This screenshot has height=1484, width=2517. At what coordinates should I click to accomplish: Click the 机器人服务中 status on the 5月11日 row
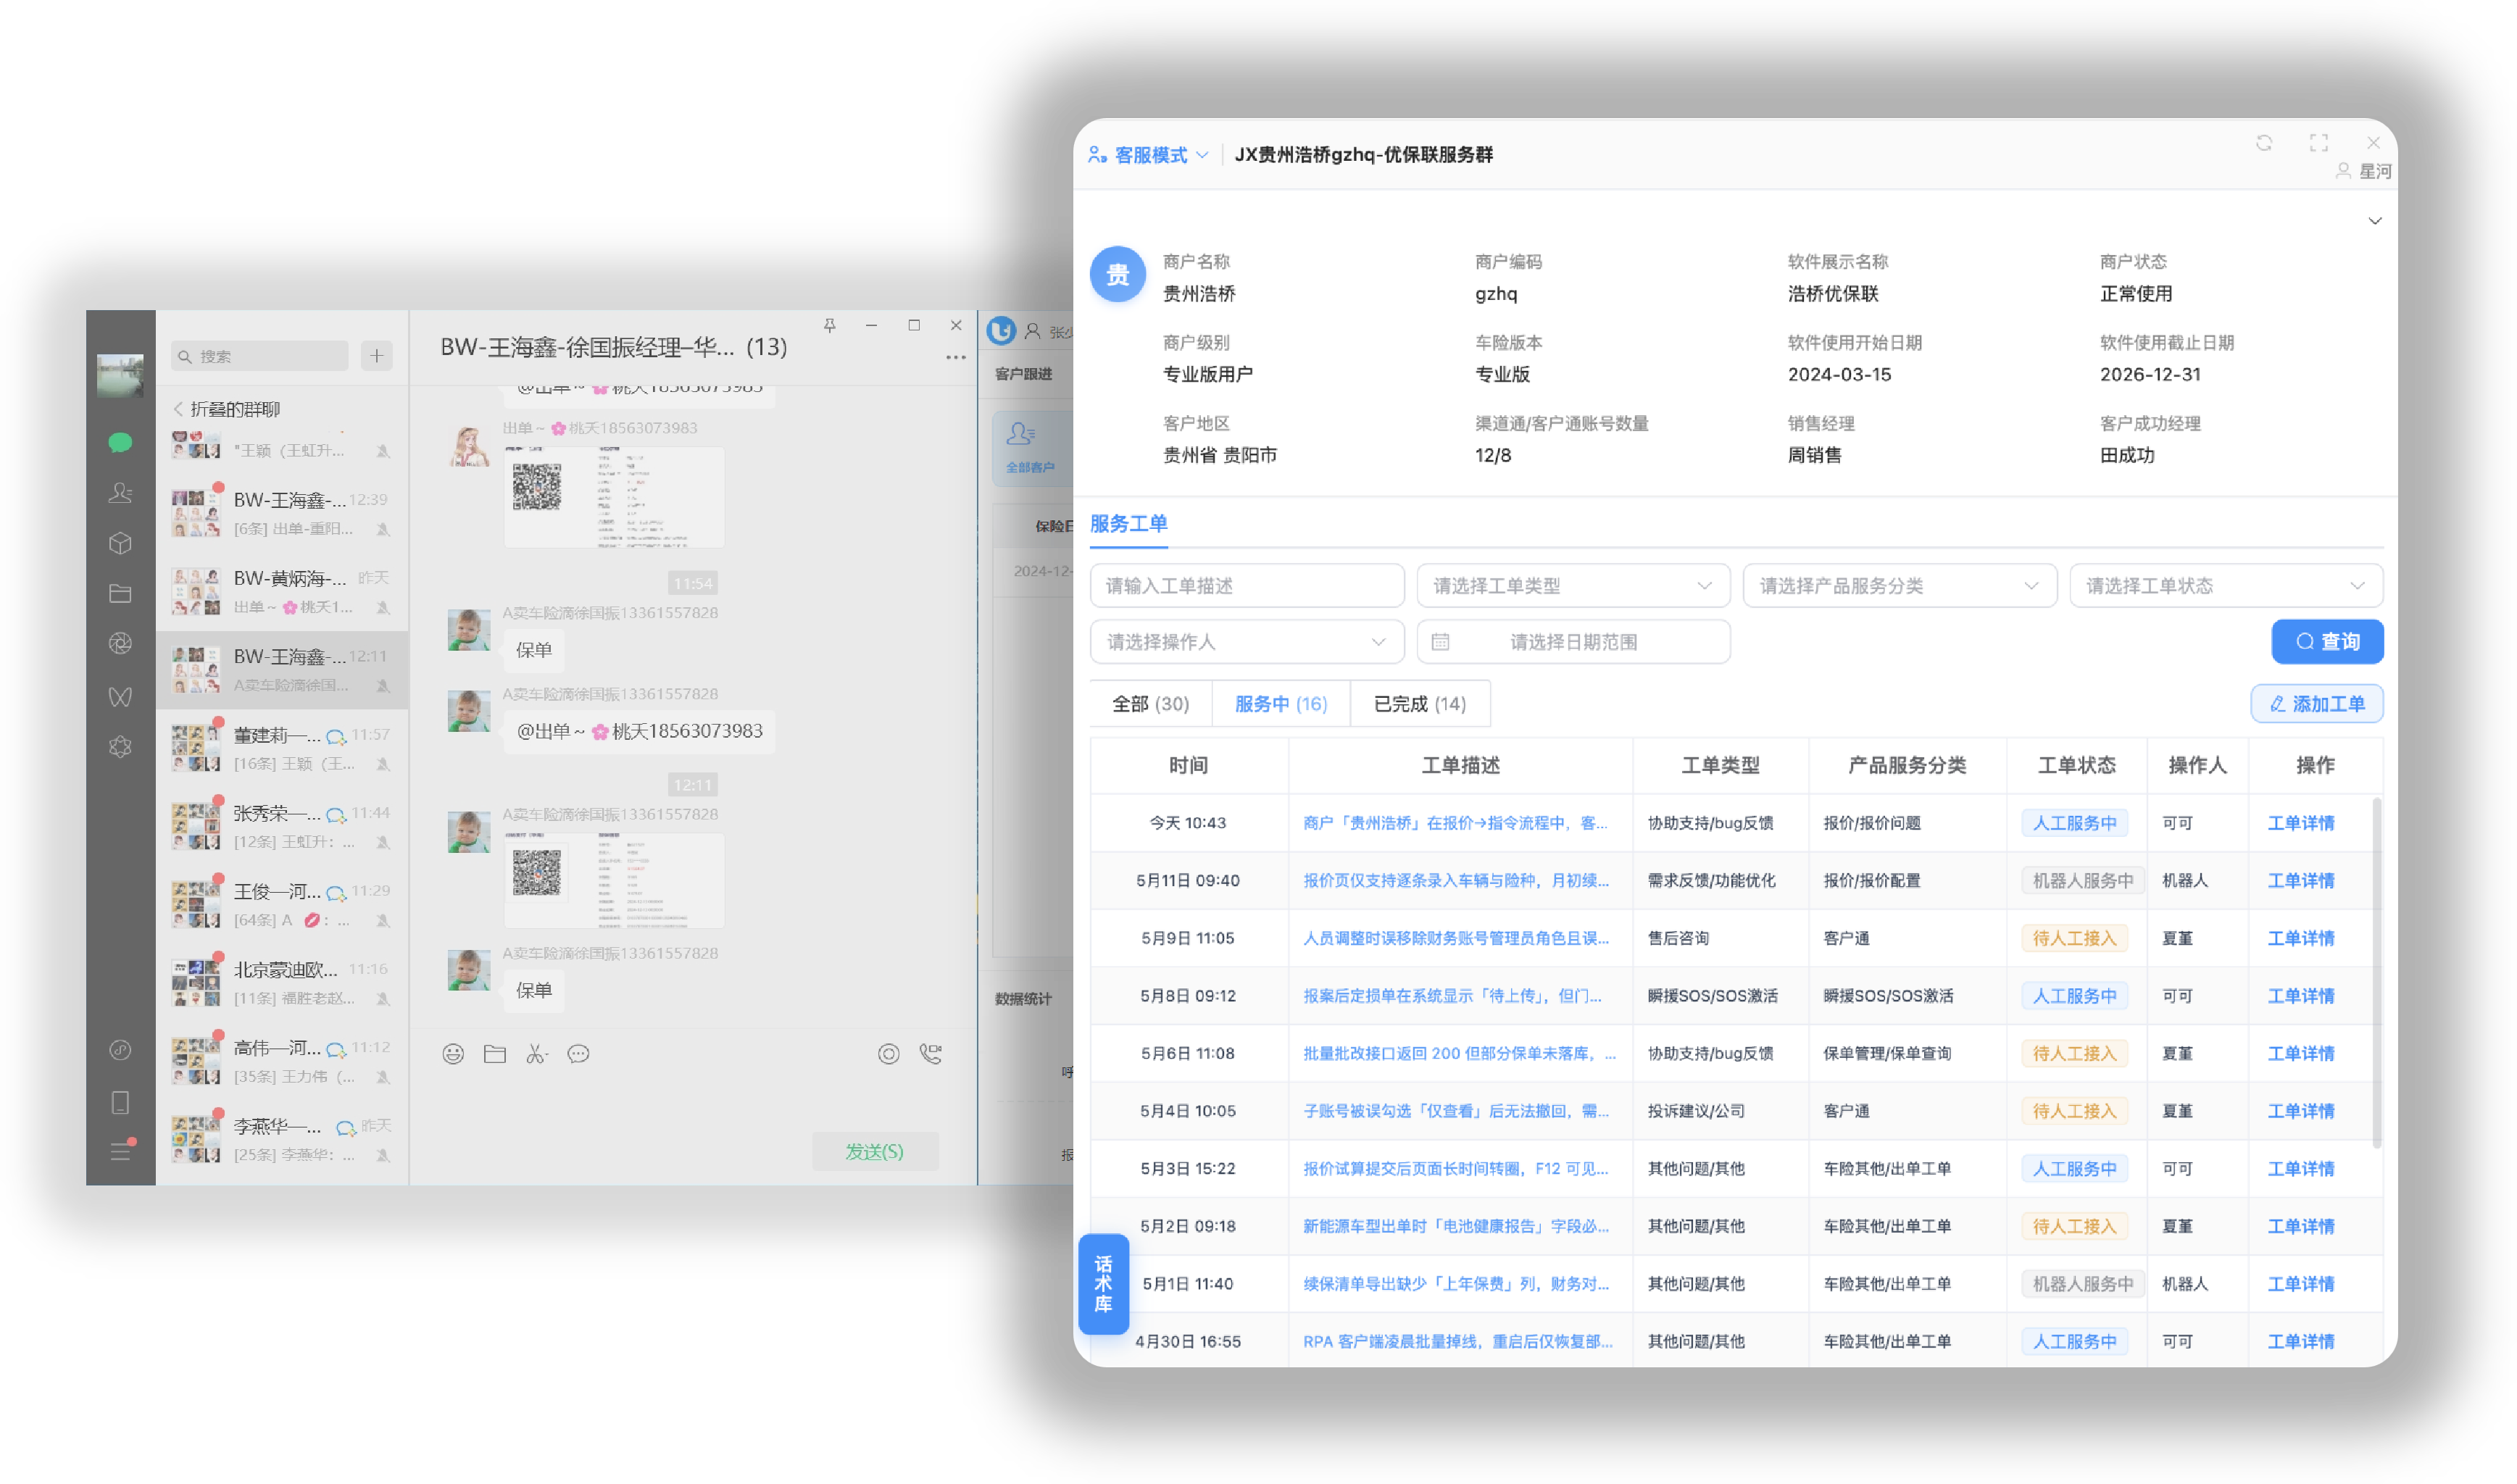point(2083,881)
